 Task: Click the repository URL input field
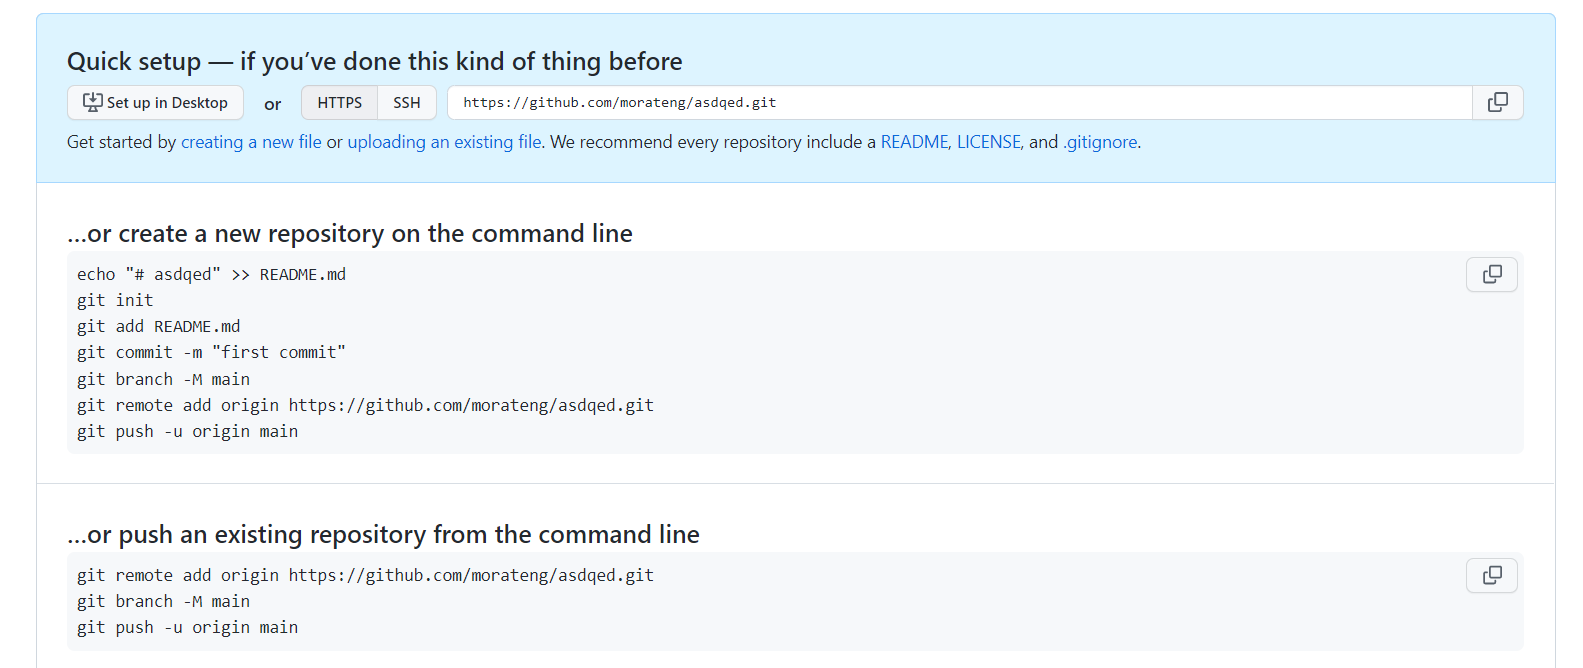point(960,103)
